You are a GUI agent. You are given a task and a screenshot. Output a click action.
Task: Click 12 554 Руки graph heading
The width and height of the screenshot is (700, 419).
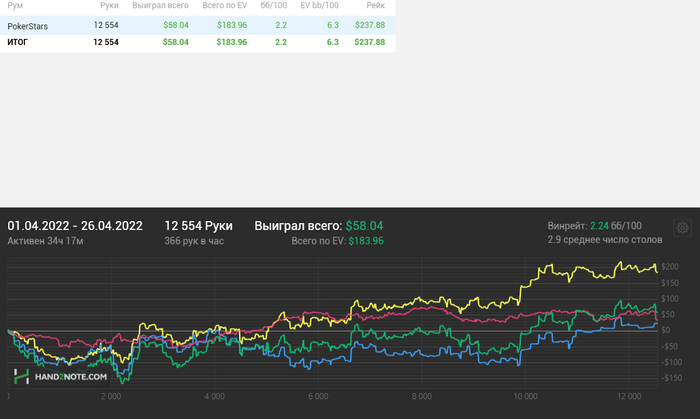tap(199, 226)
